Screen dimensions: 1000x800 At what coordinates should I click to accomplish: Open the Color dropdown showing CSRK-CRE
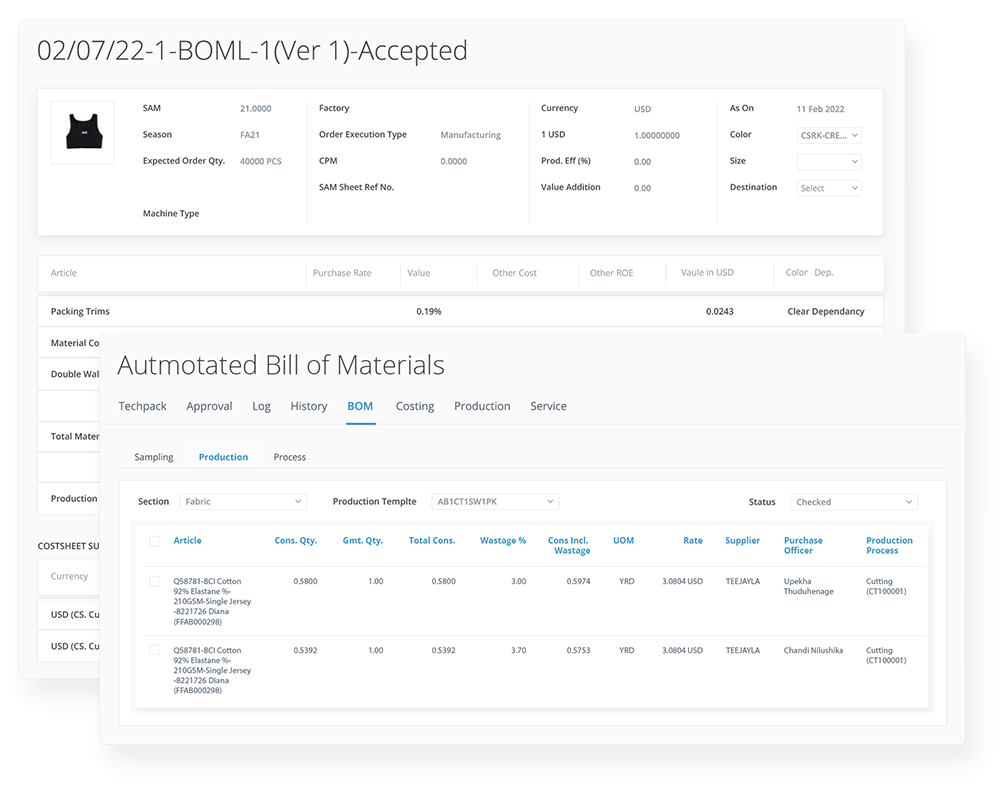tap(829, 134)
